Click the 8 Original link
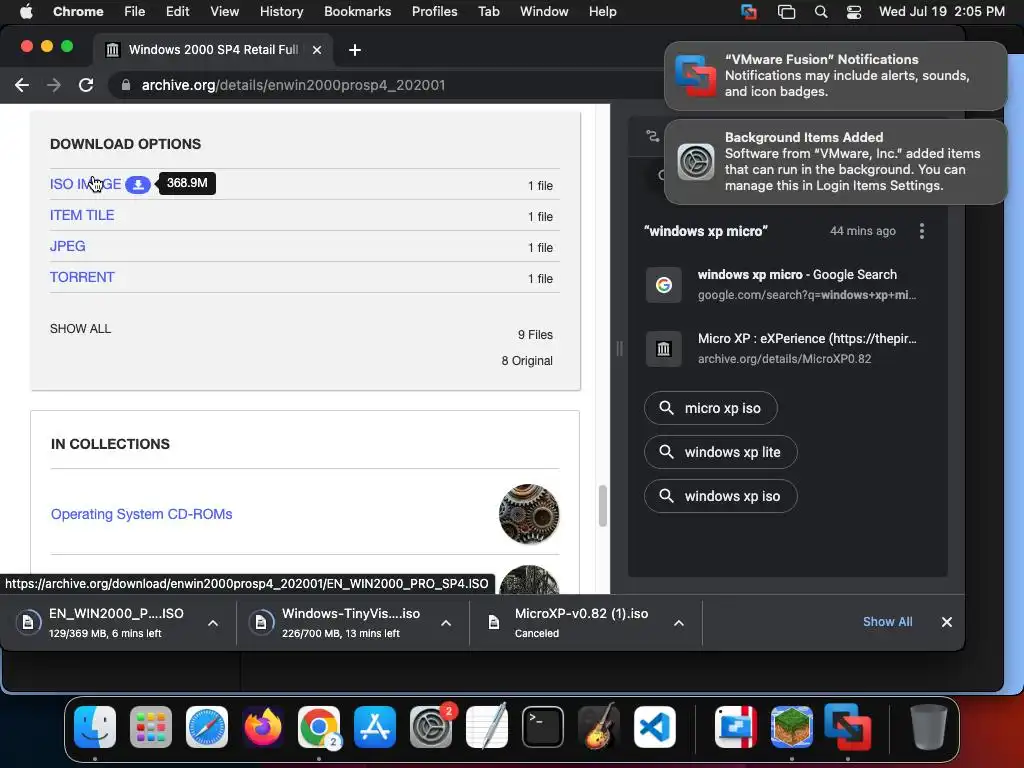This screenshot has height=768, width=1024. point(526,360)
